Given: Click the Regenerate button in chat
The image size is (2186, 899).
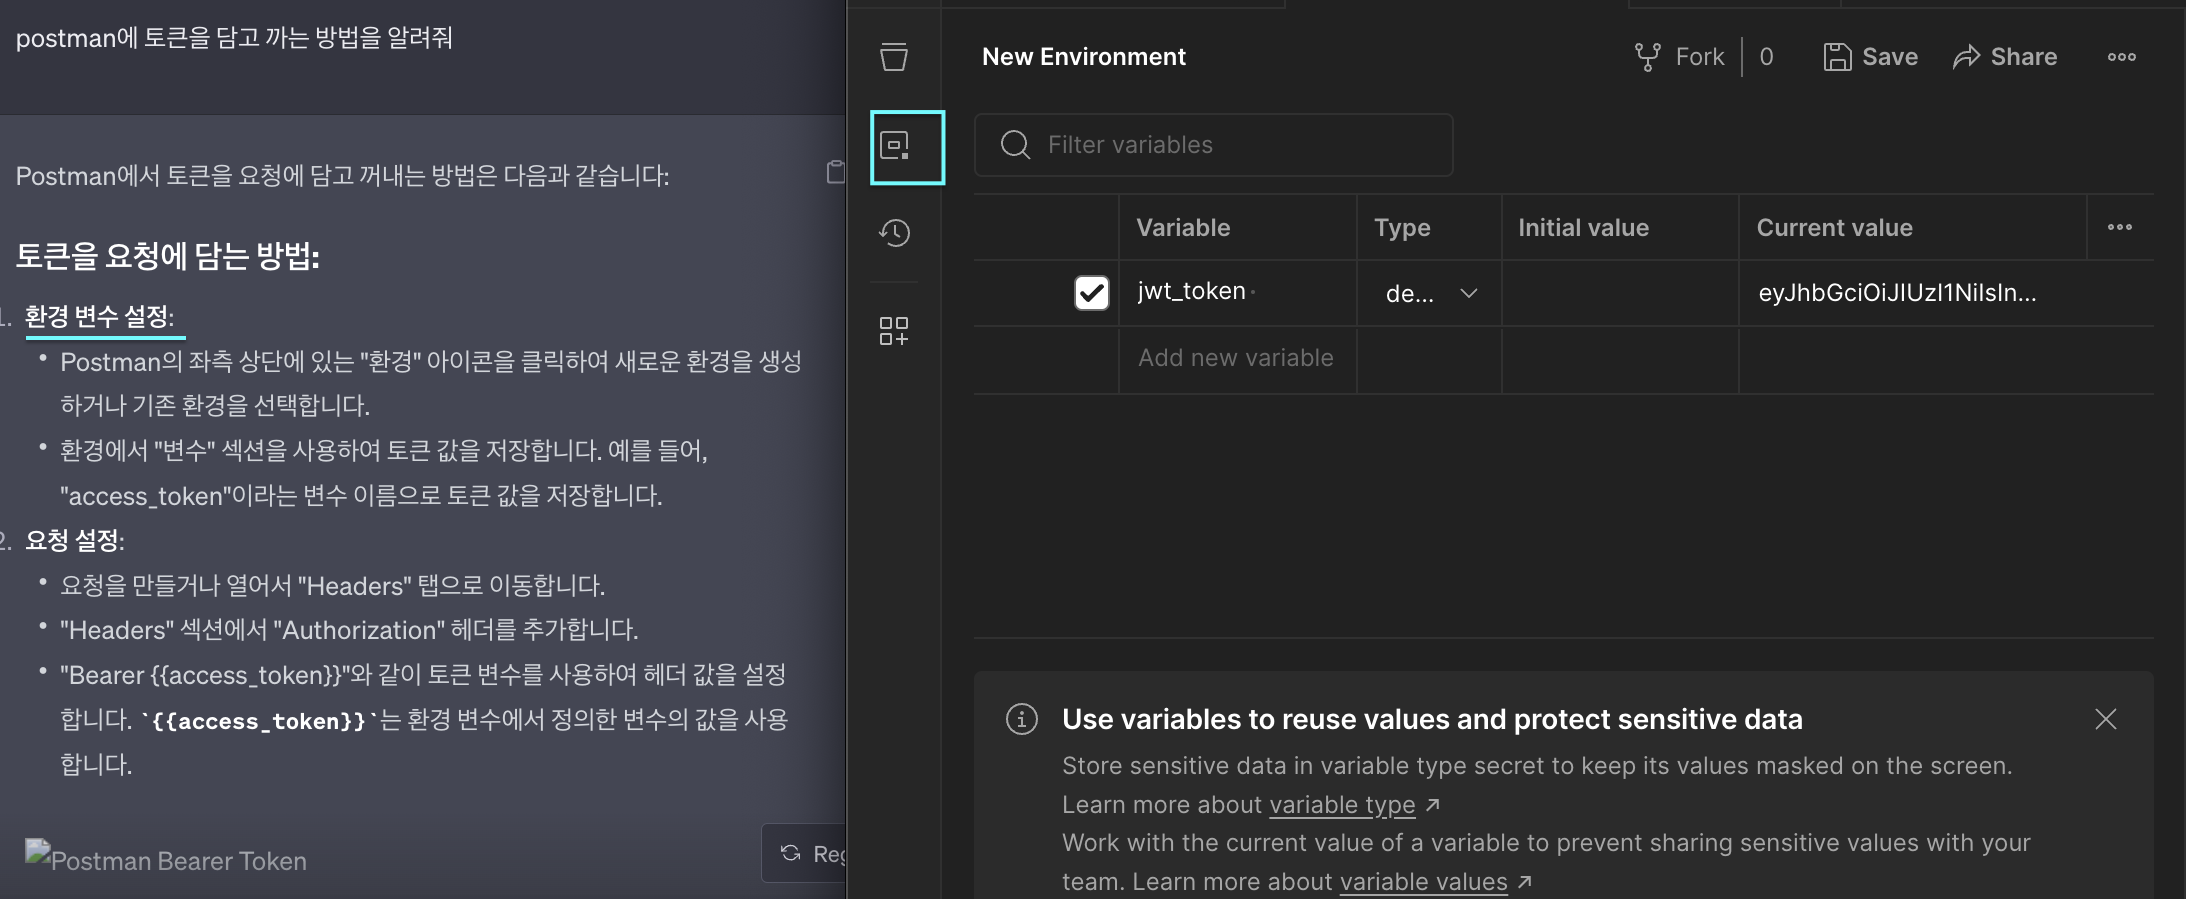Looking at the screenshot, I should point(805,853).
